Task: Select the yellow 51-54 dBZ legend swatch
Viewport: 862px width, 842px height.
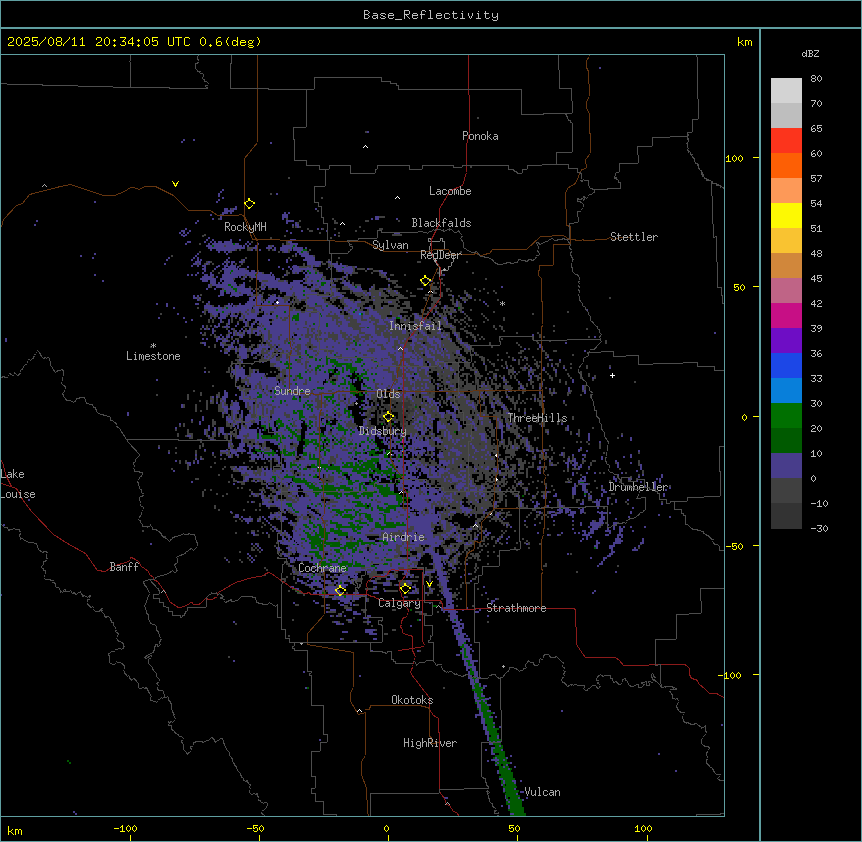Action: click(786, 215)
